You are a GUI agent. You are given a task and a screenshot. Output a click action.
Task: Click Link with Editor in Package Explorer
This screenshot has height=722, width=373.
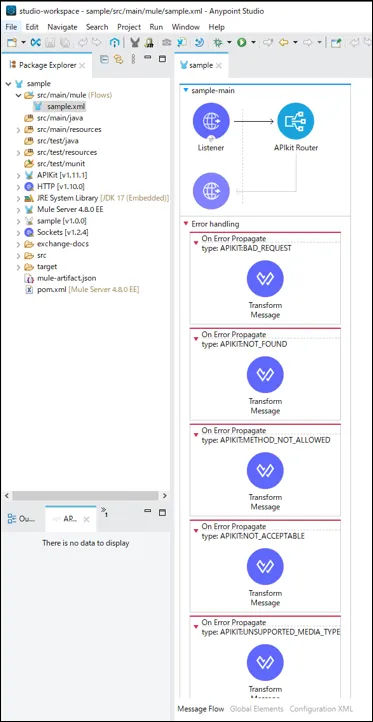(119, 59)
